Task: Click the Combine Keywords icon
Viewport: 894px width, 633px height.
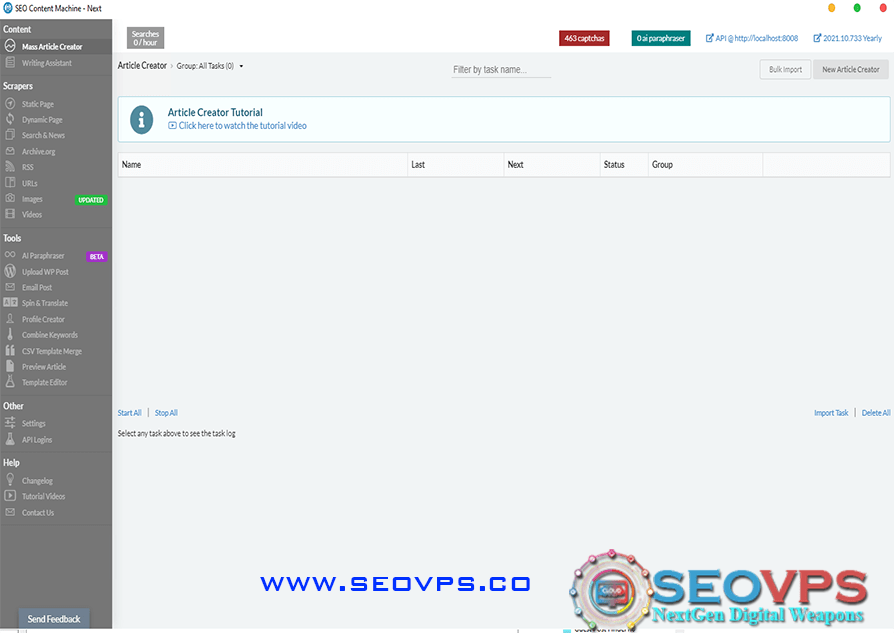Action: point(10,334)
